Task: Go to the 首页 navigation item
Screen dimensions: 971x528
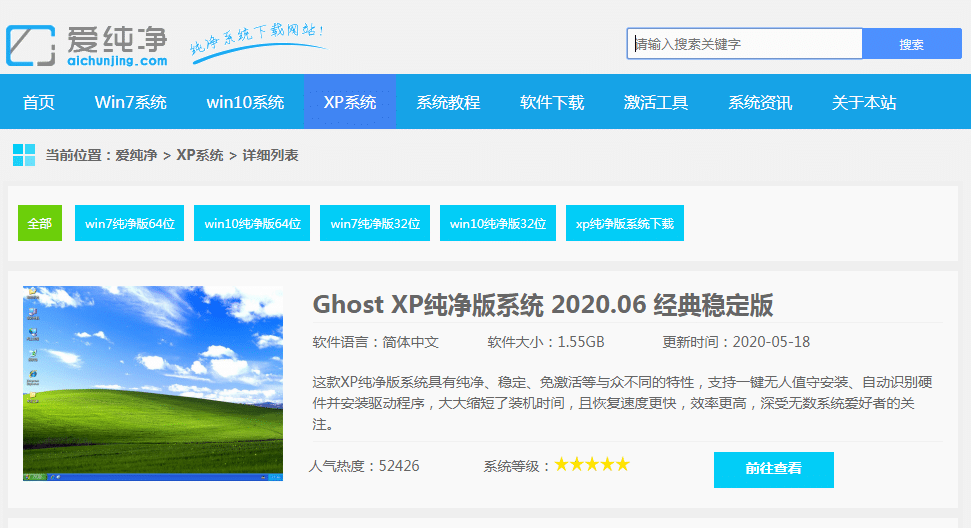Action: (39, 102)
